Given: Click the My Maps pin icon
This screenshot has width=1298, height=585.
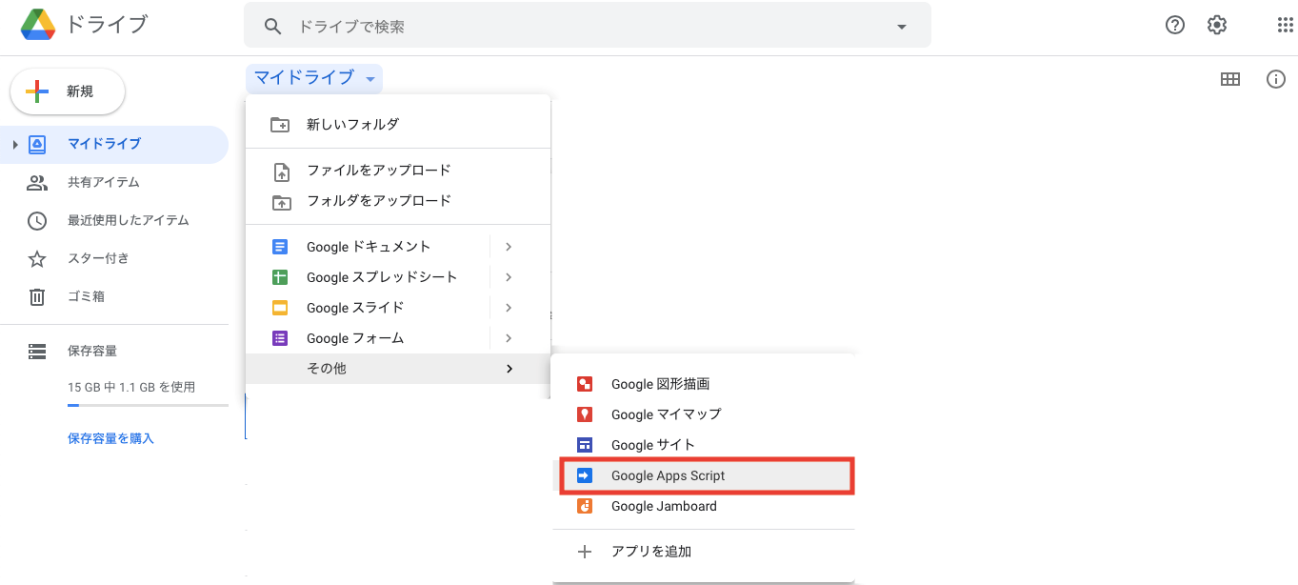Looking at the screenshot, I should pyautogui.click(x=585, y=414).
